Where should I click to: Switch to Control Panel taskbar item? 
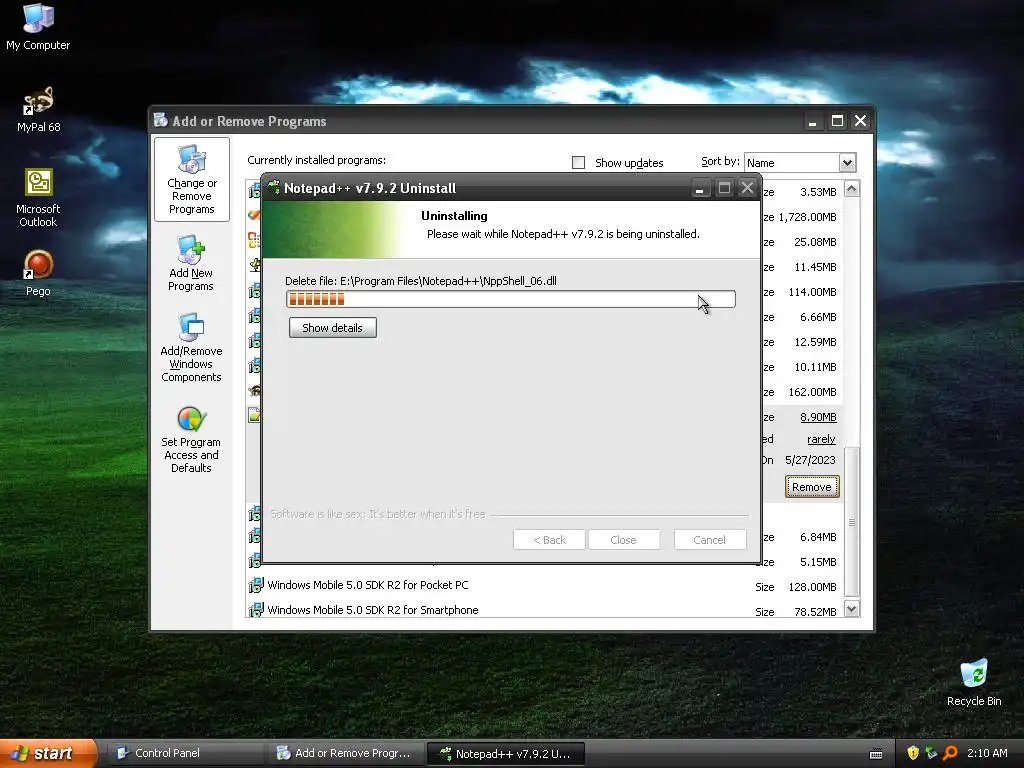coord(184,753)
